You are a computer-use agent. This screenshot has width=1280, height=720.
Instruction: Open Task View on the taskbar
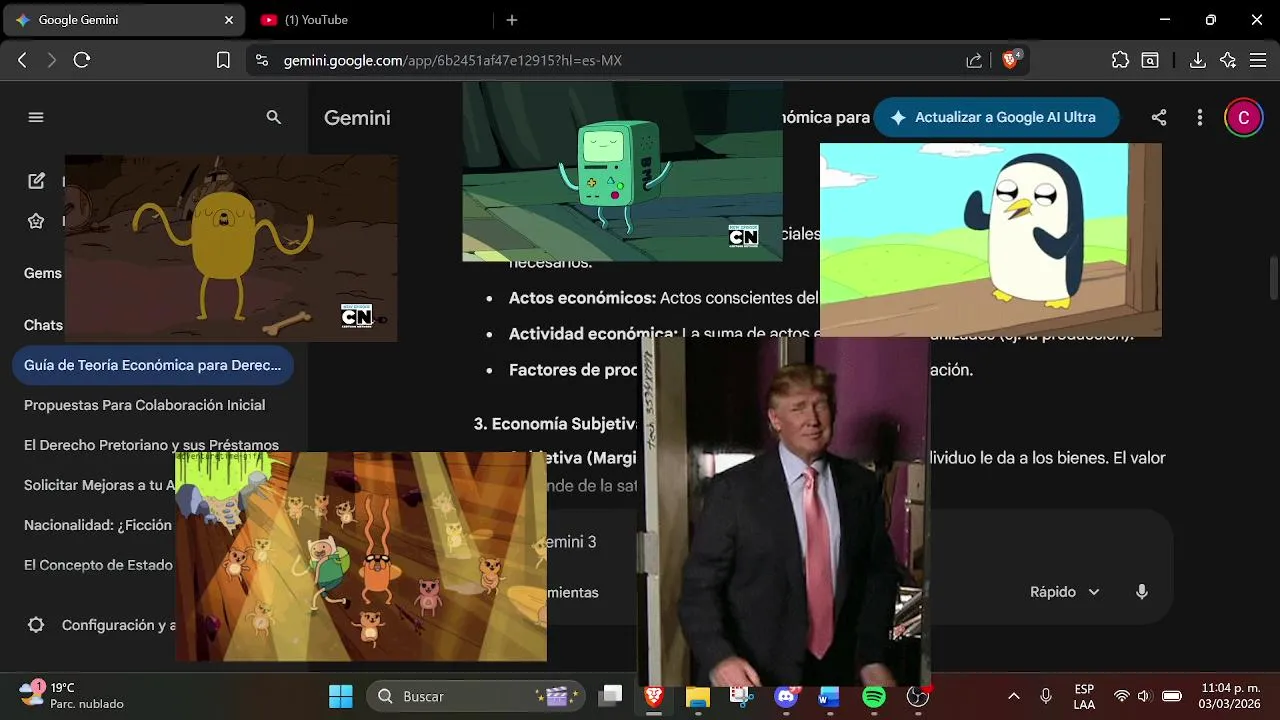pos(611,696)
